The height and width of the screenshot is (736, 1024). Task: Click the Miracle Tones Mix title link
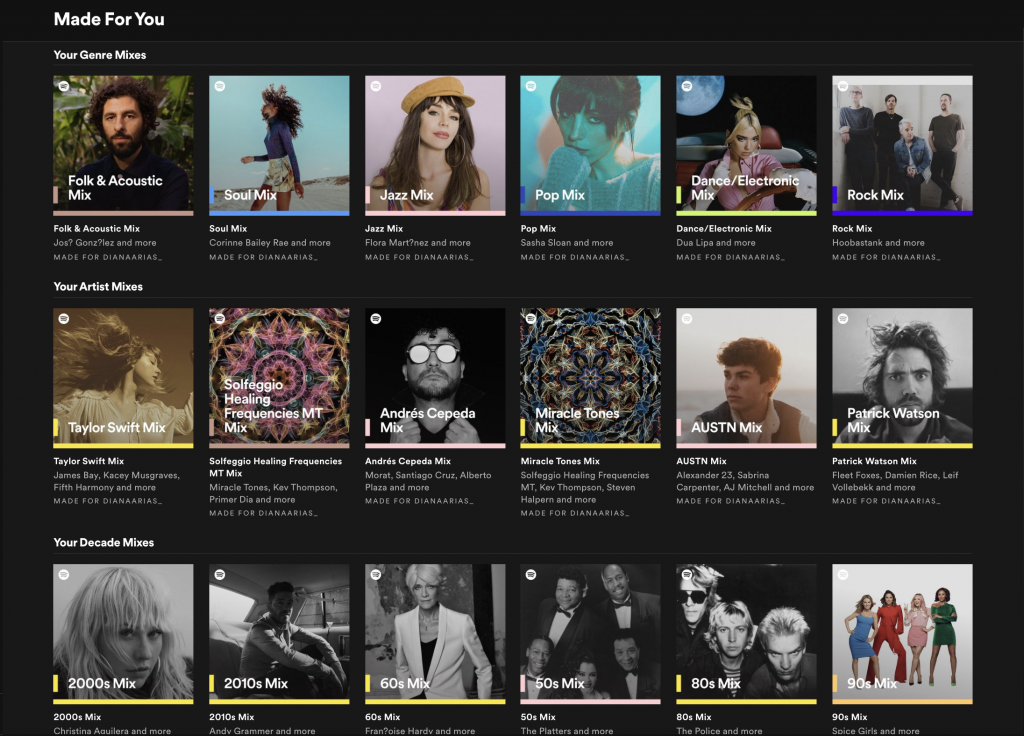click(560, 461)
